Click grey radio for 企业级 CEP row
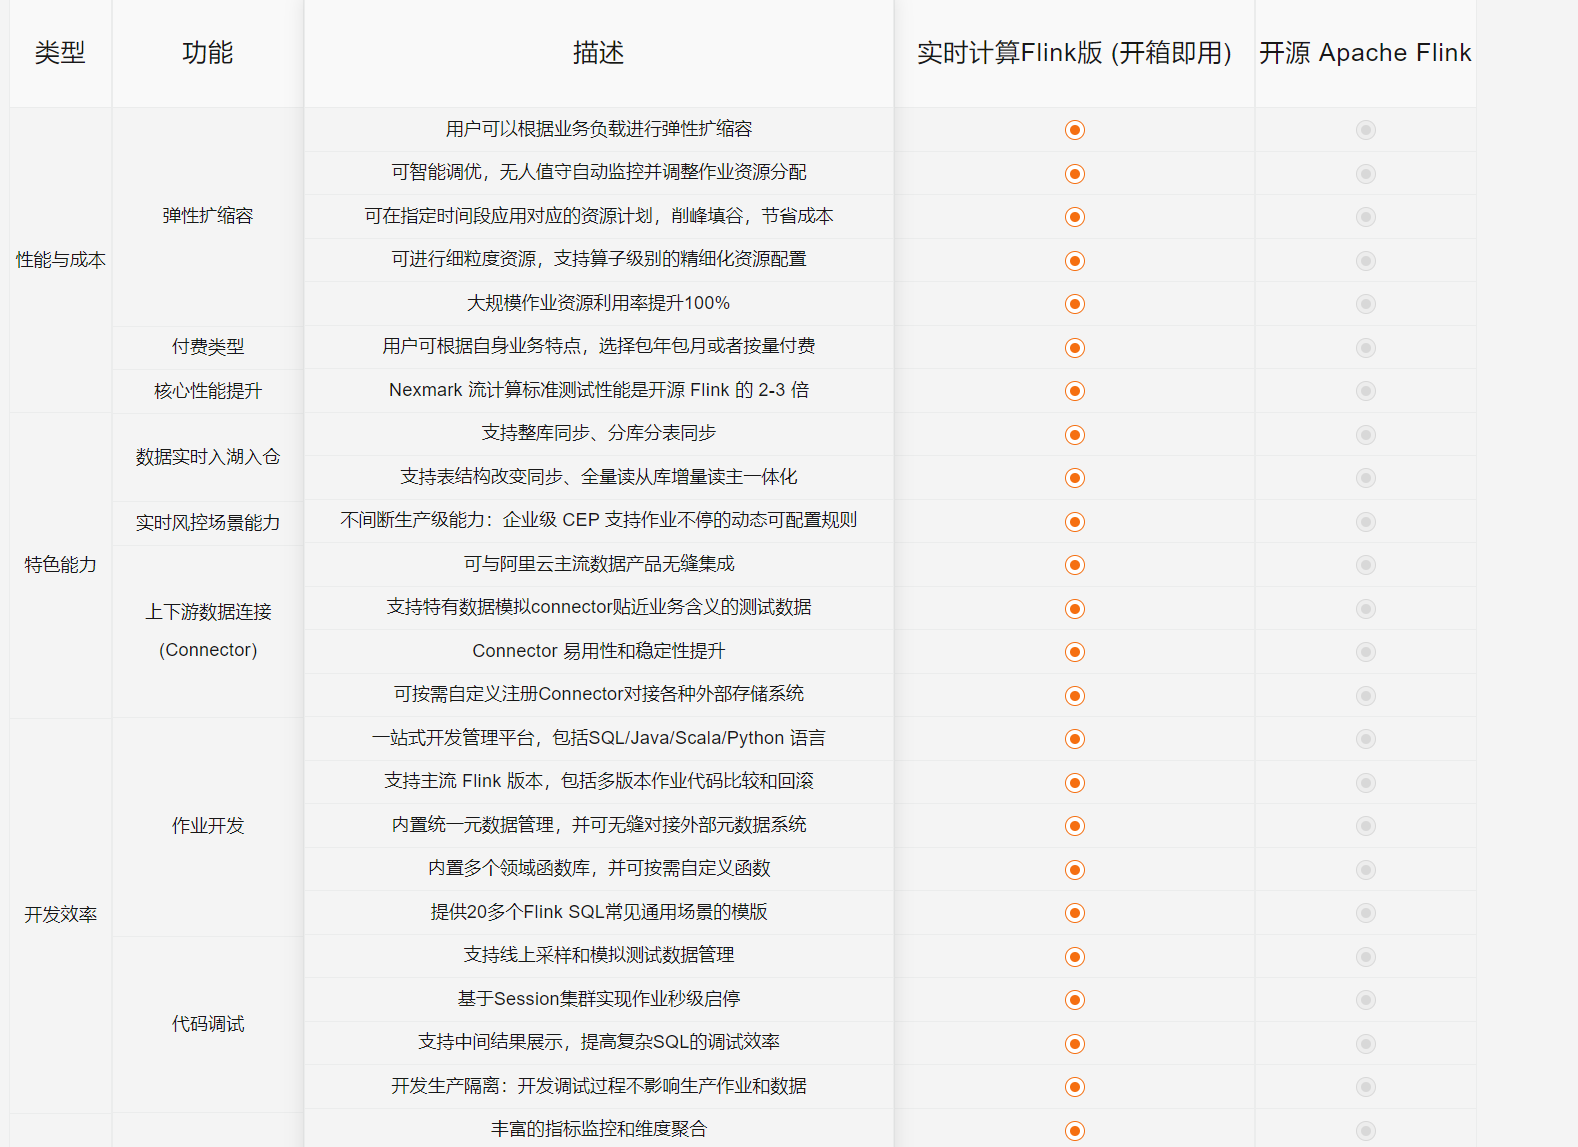Viewport: 1578px width, 1147px height. point(1366,522)
